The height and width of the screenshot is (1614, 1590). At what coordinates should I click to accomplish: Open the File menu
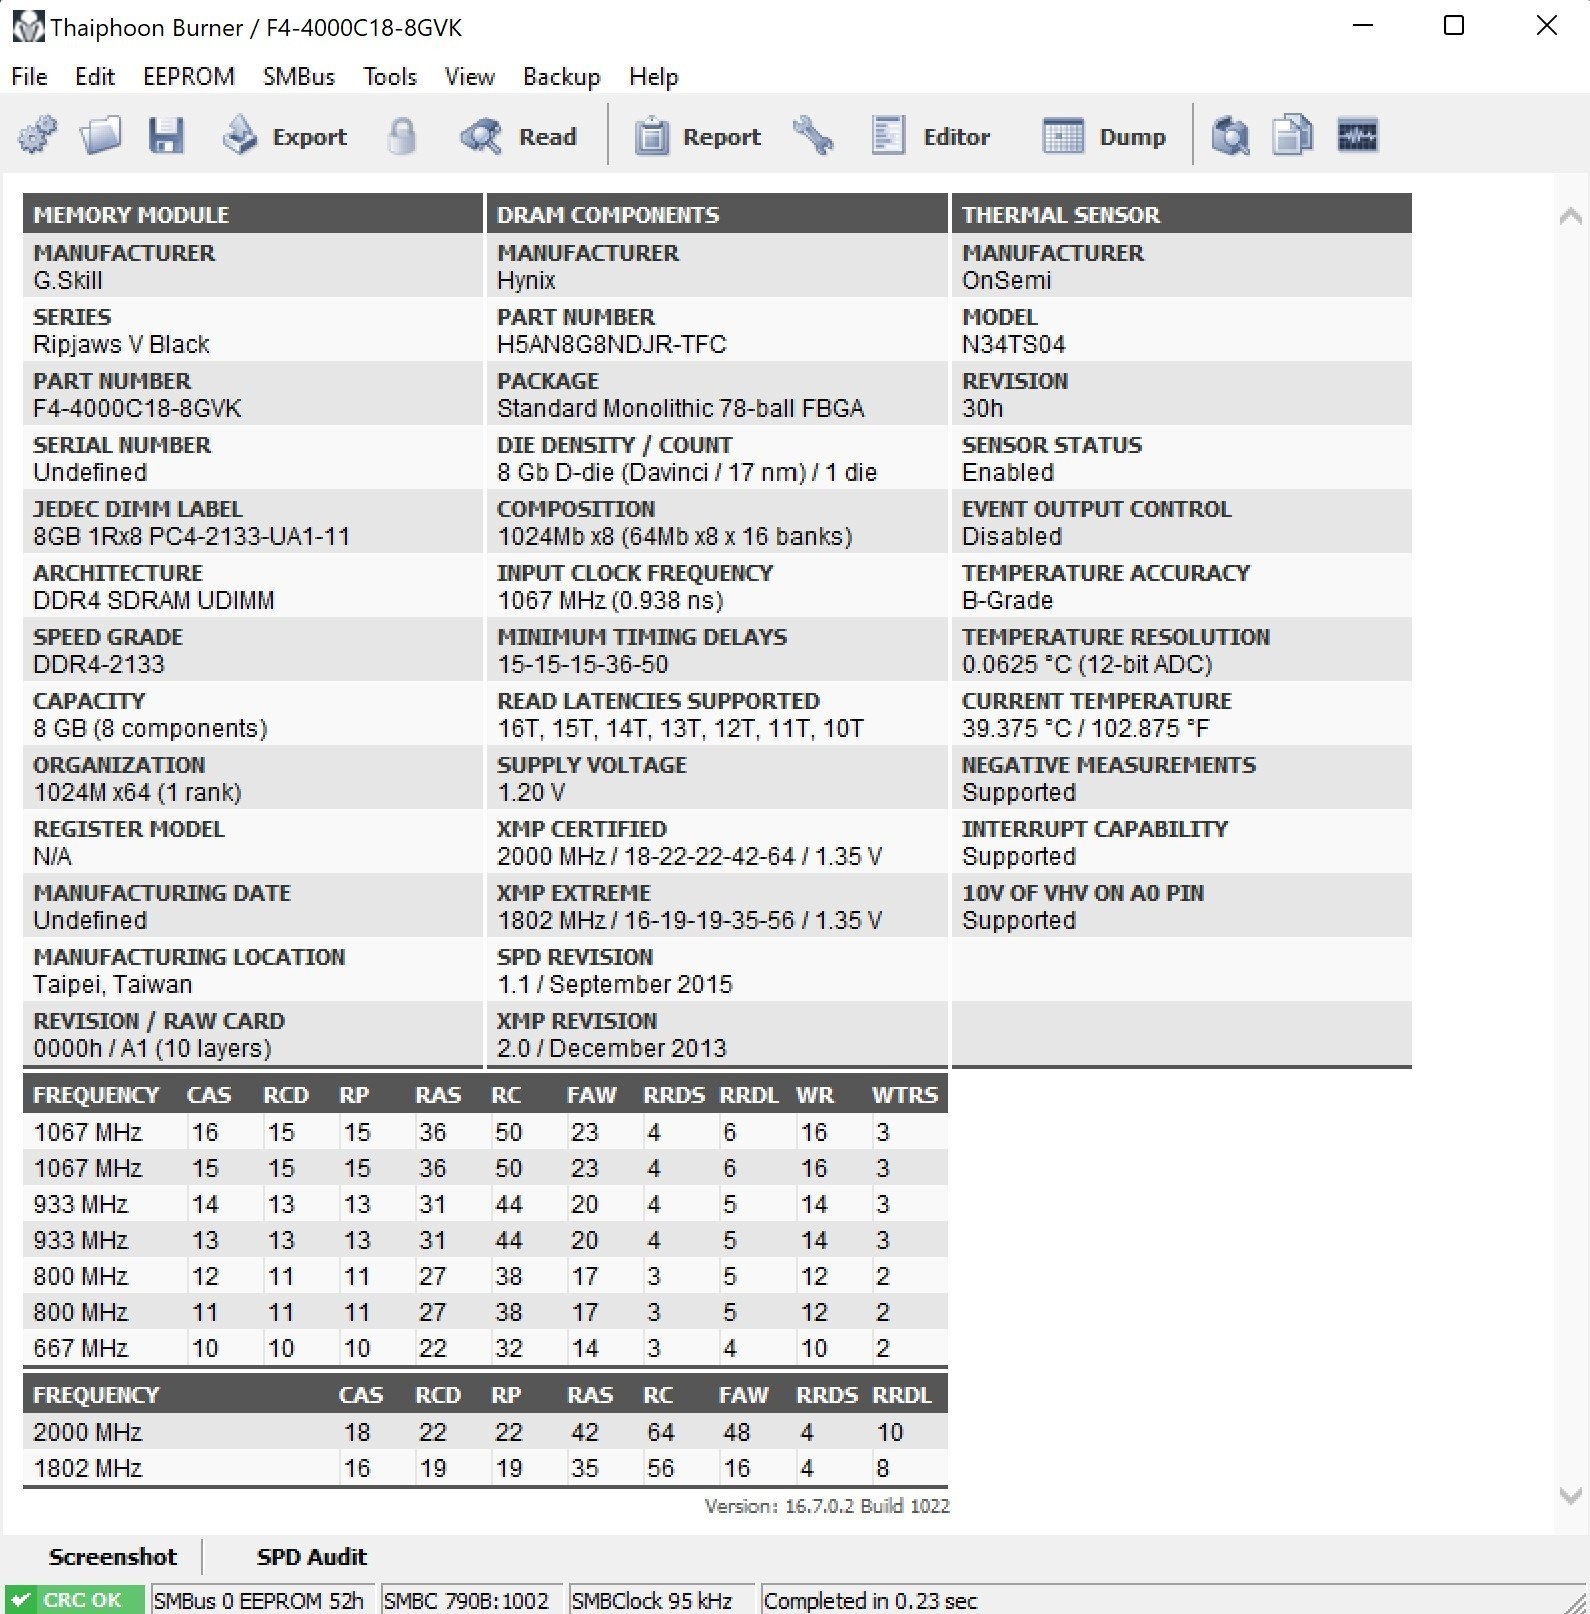[29, 76]
